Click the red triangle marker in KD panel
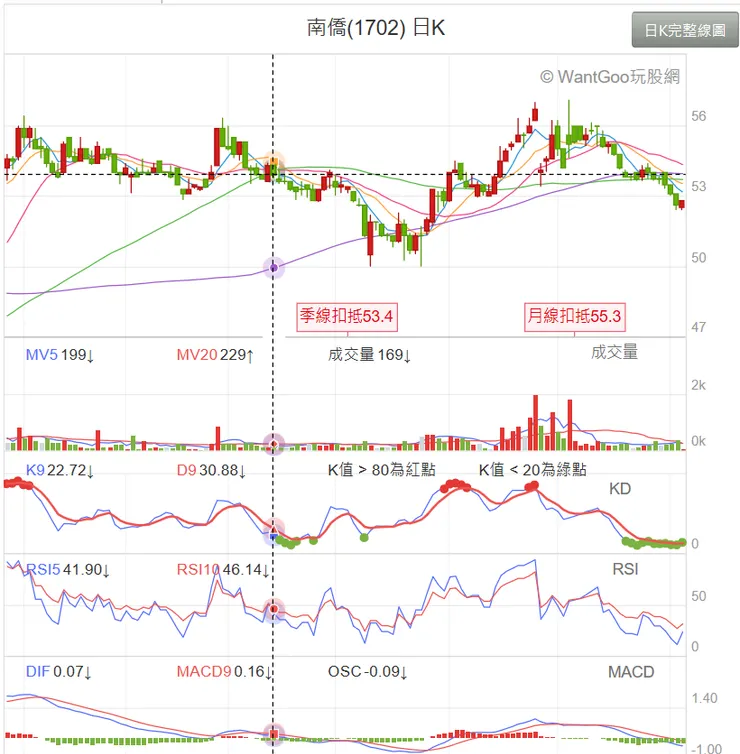 pos(273,530)
